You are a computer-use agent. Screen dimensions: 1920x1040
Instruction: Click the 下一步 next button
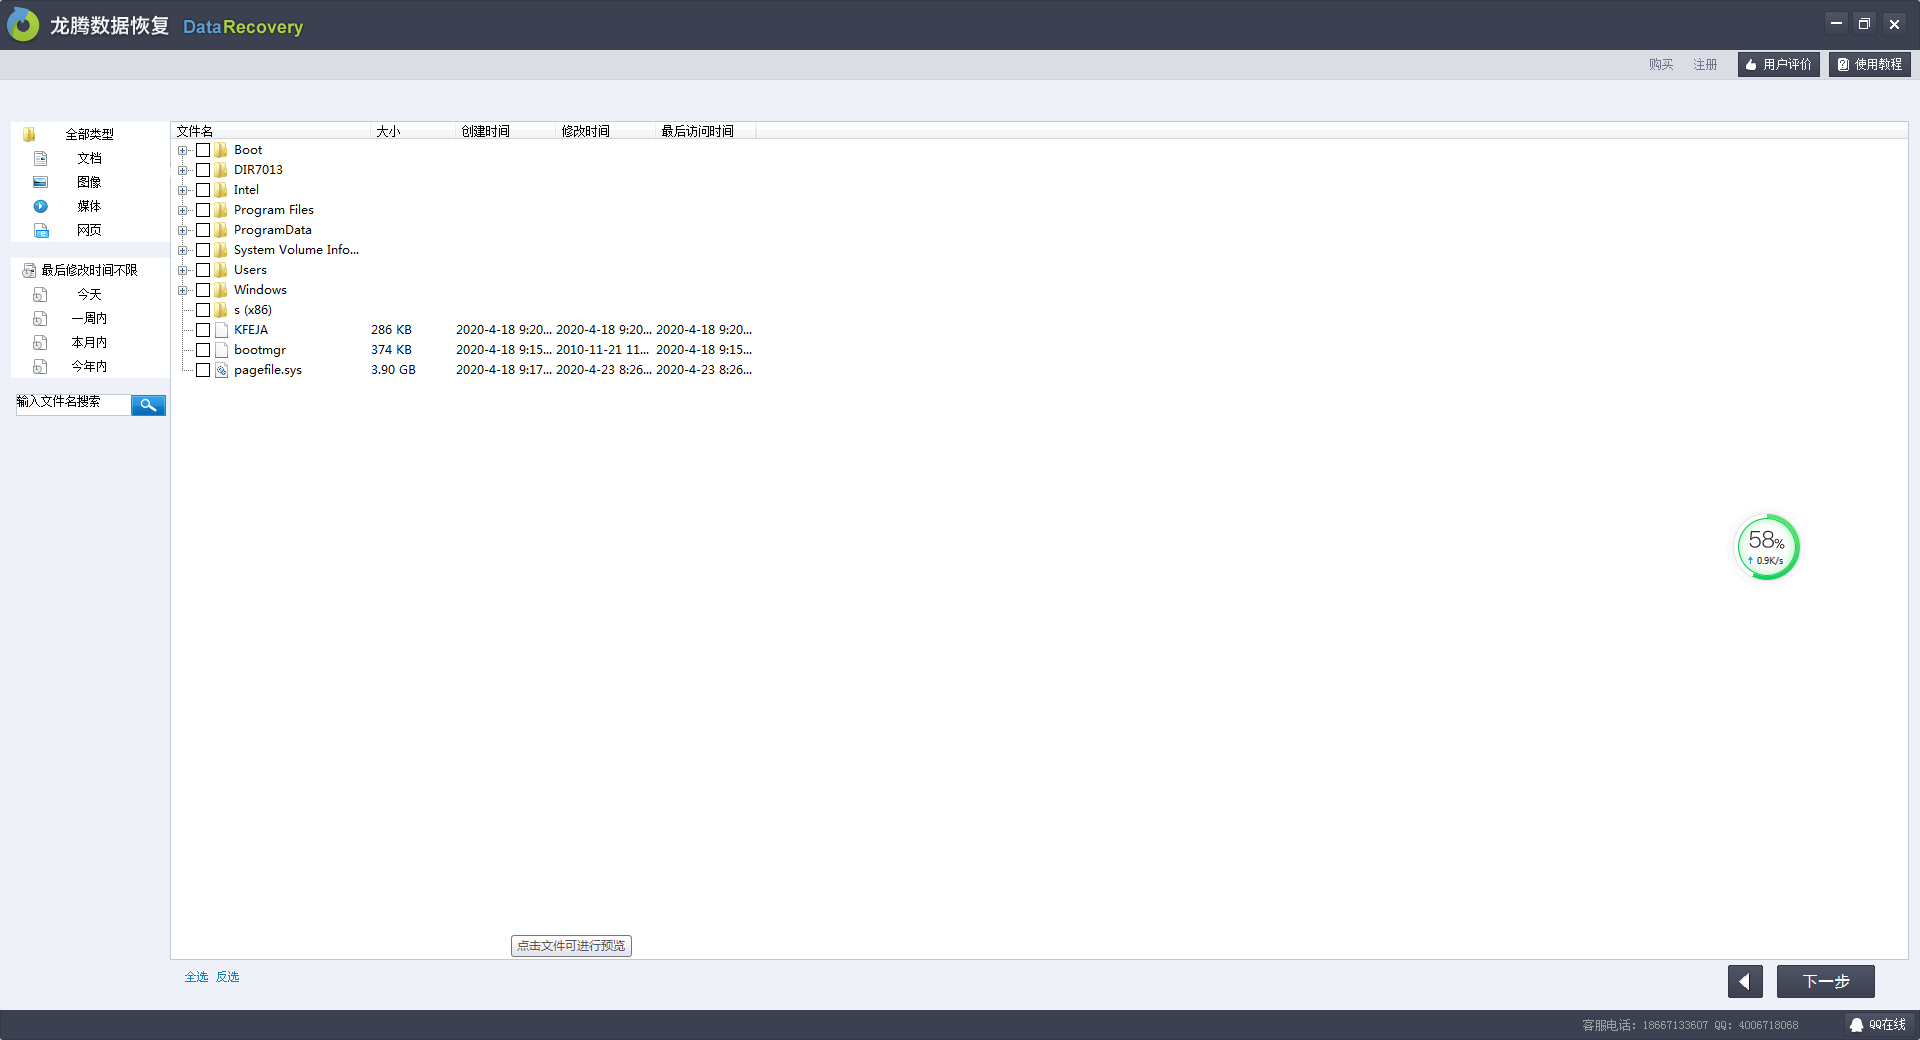[1825, 981]
